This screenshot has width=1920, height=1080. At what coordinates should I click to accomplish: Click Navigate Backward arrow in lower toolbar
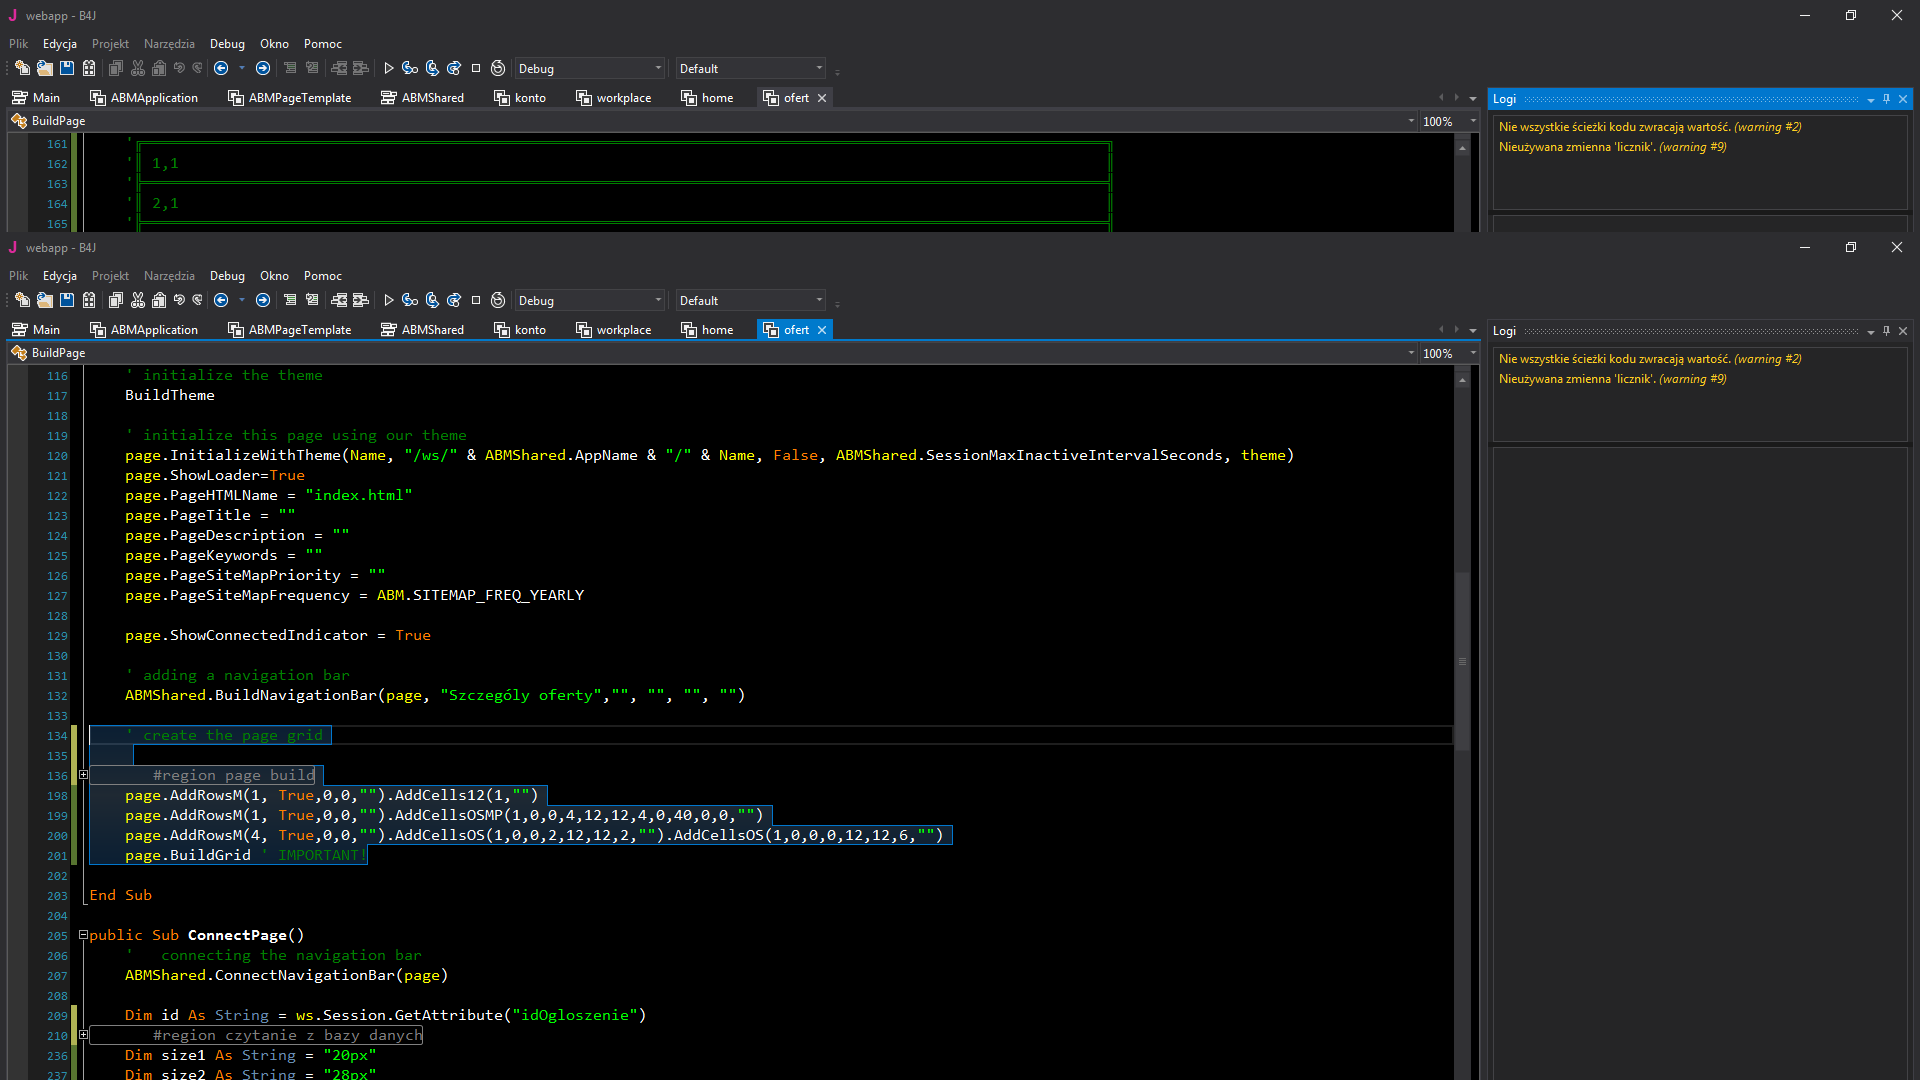click(x=221, y=300)
